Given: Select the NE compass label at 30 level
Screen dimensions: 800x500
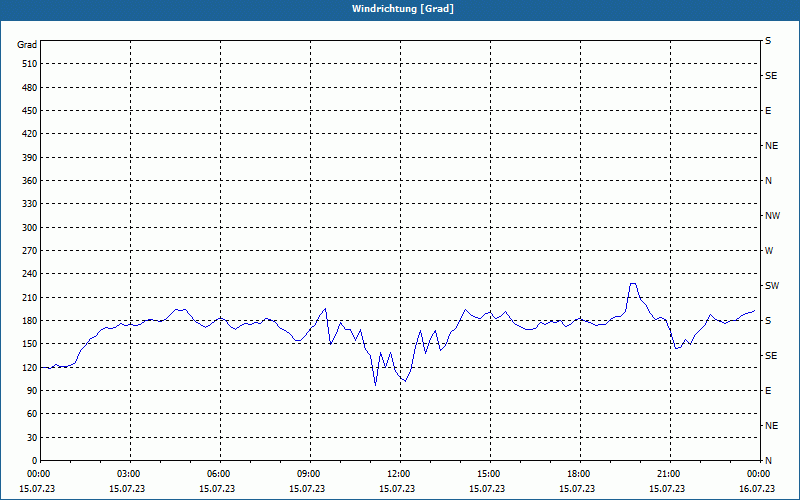Looking at the screenshot, I should [x=771, y=426].
